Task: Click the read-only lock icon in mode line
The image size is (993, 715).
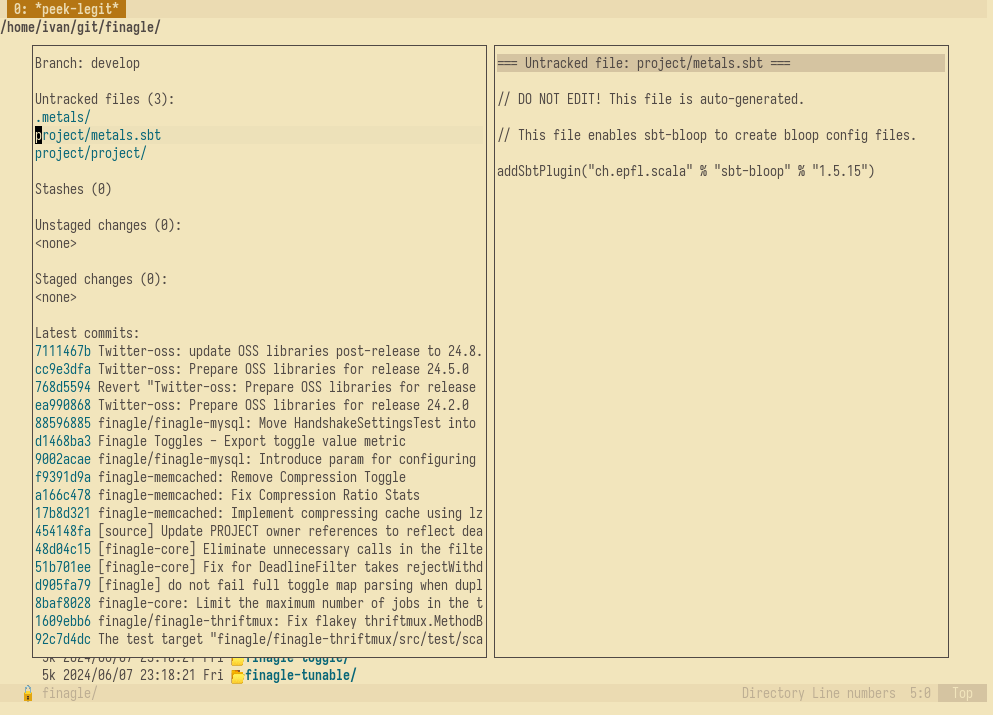Action: click(28, 693)
